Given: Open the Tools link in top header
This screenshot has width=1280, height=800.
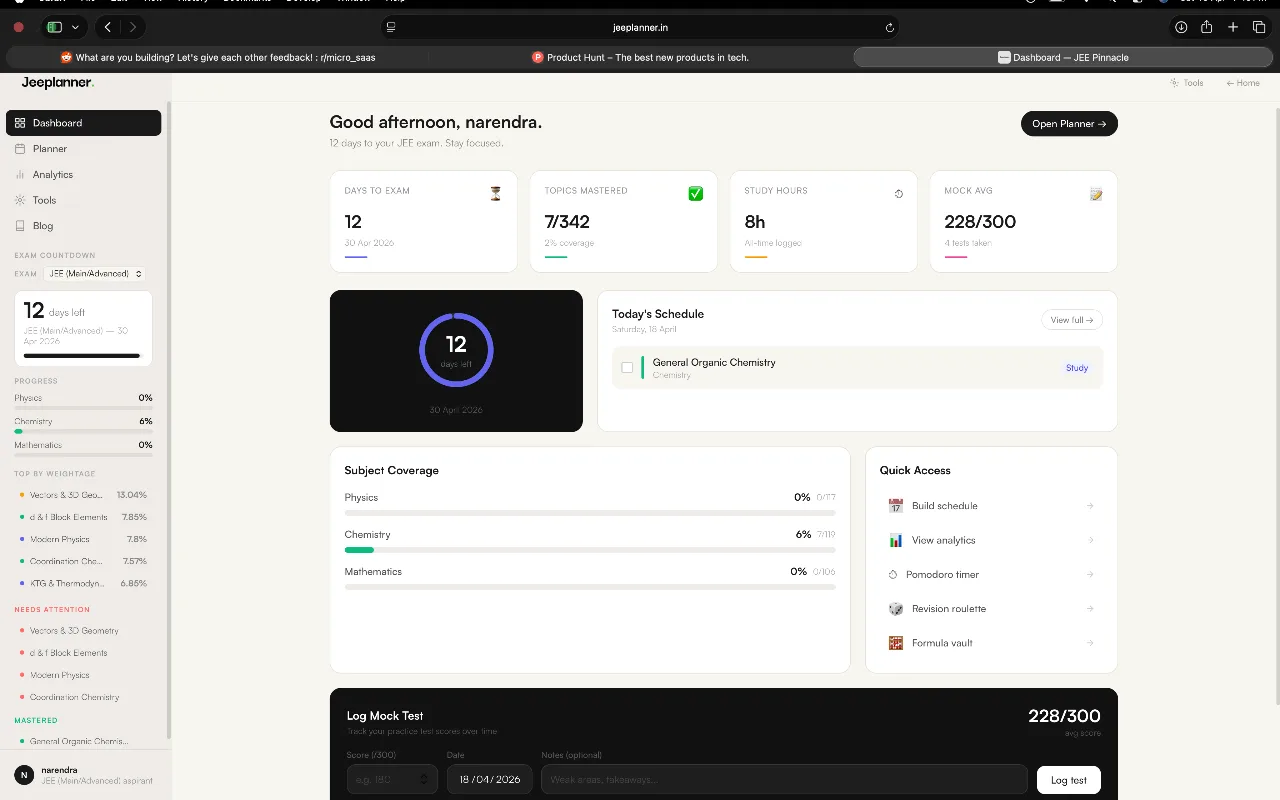Looking at the screenshot, I should (x=1187, y=83).
